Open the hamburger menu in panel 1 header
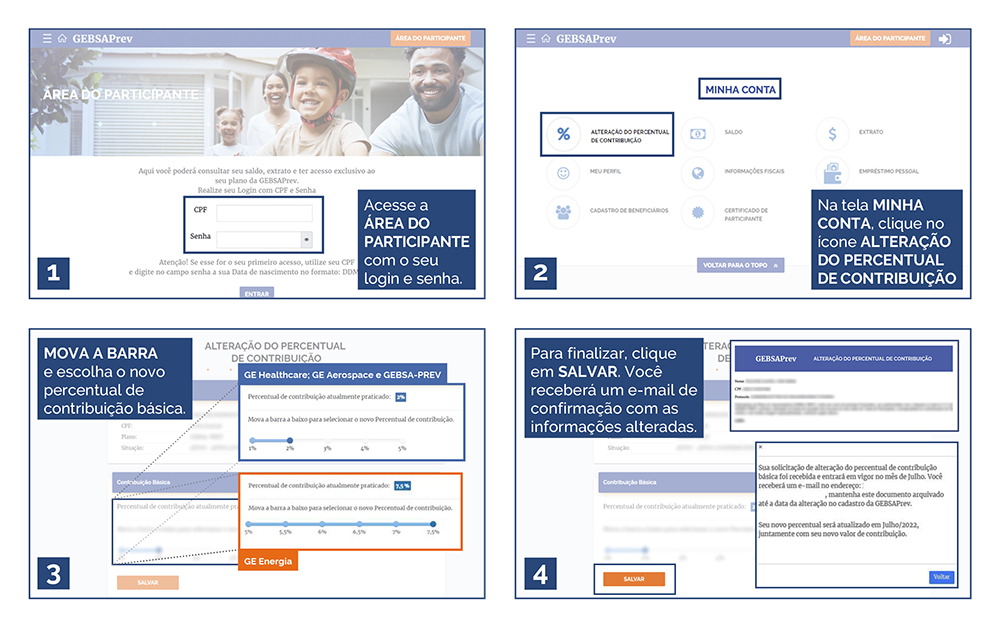The width and height of the screenshot is (1000, 633). [x=47, y=38]
